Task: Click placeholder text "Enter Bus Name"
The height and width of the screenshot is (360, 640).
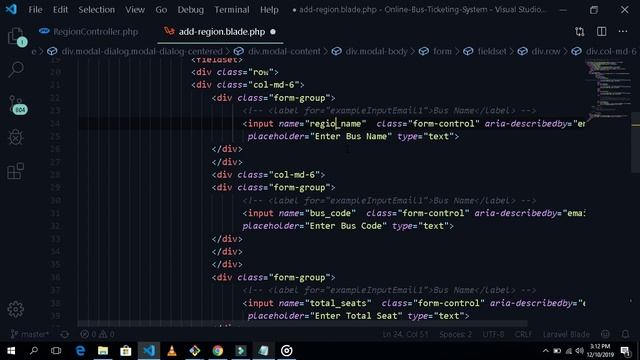Action: [x=351, y=136]
